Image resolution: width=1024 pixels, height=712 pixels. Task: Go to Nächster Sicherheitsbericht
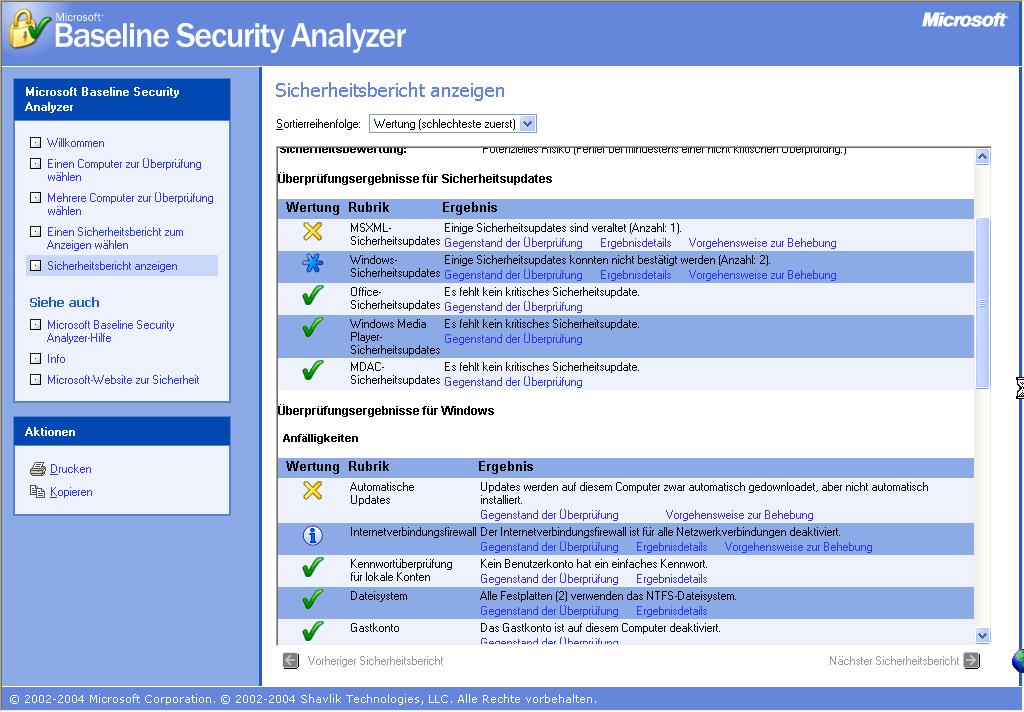[894, 661]
